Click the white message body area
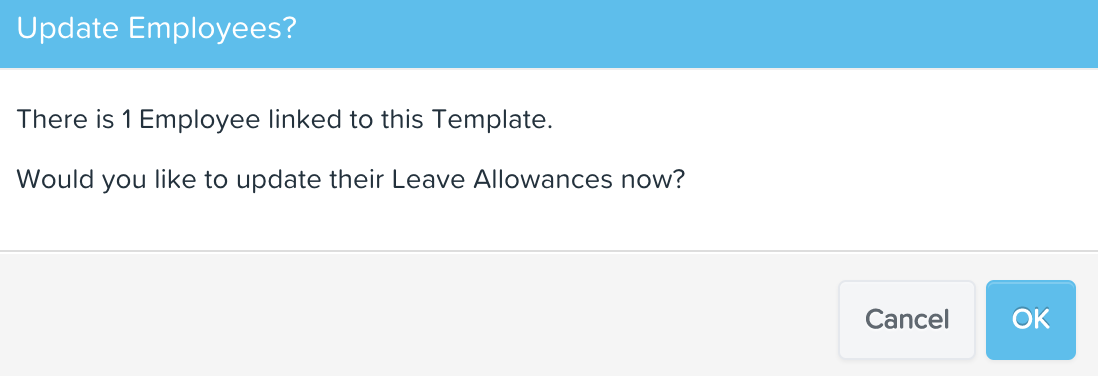The width and height of the screenshot is (1098, 376). 549,159
